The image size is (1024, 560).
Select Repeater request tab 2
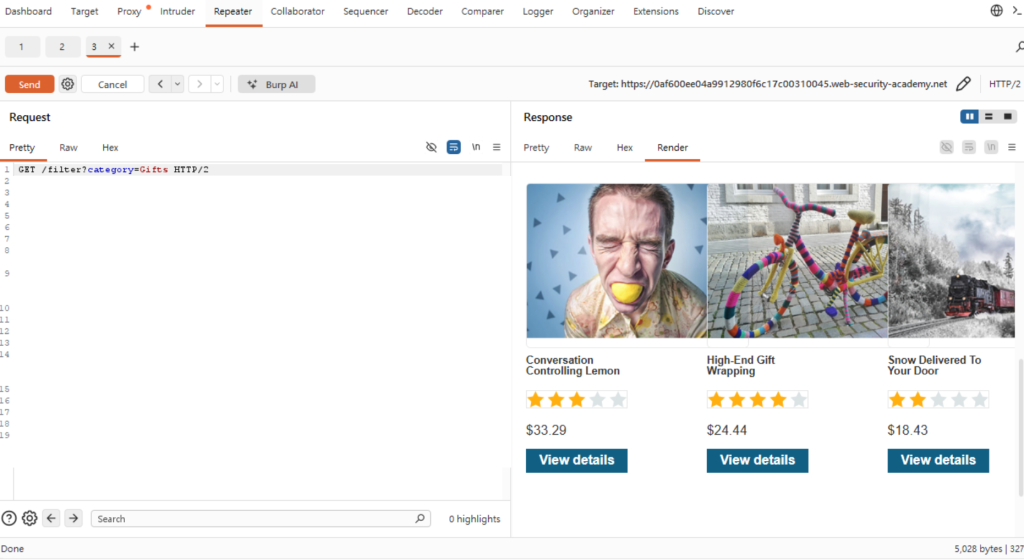click(x=62, y=46)
